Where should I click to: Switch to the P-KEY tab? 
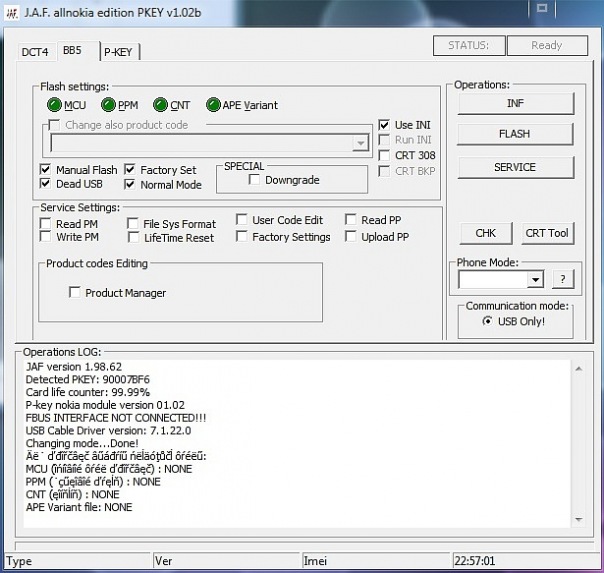[118, 52]
